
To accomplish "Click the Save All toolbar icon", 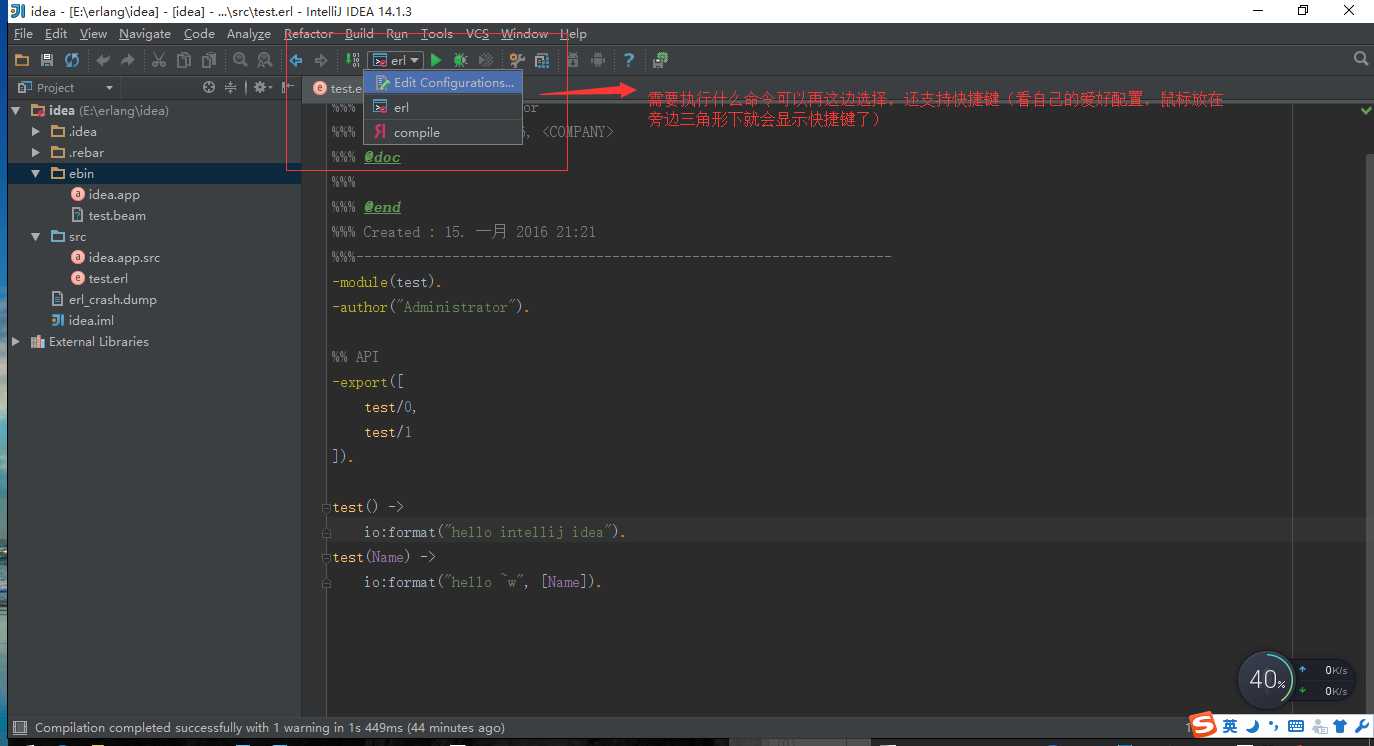I will point(47,61).
